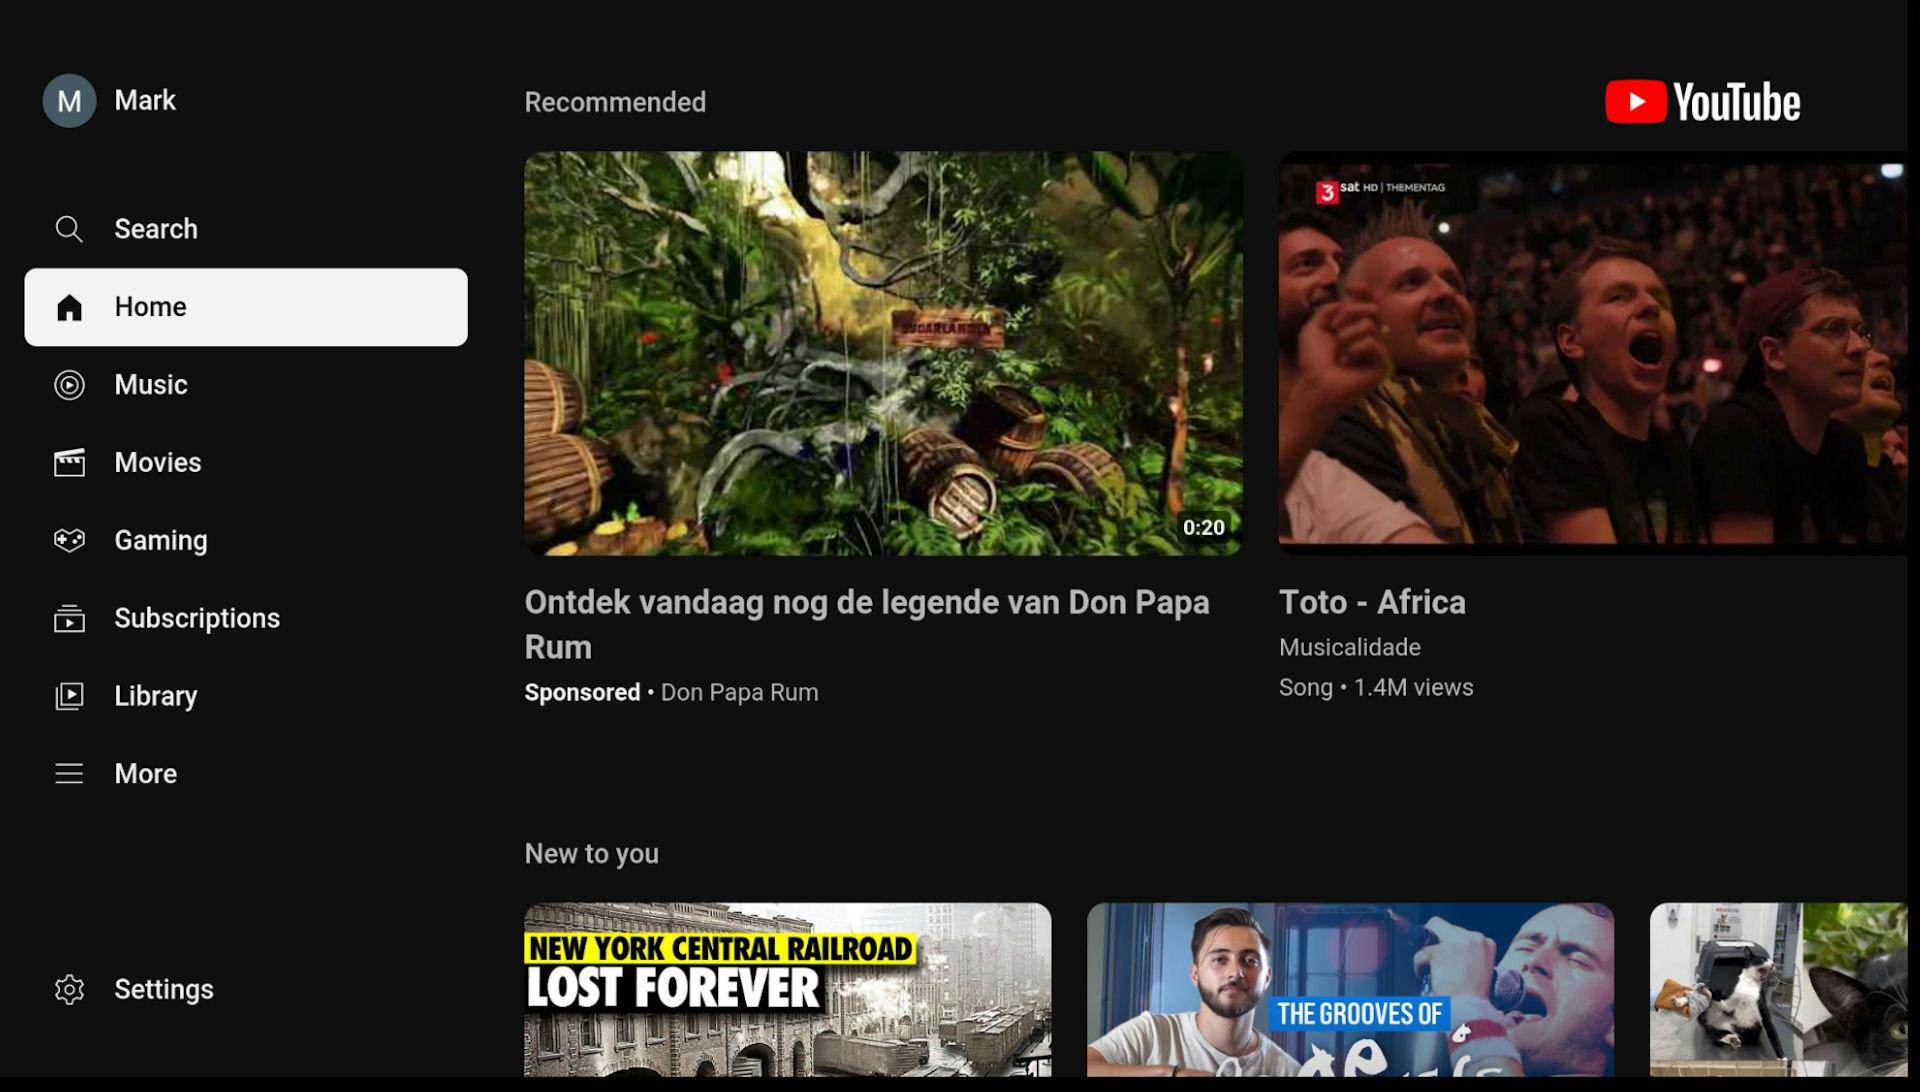The height and width of the screenshot is (1092, 1920).
Task: Open the Don Papa Rum ad thumbnail
Action: (x=883, y=353)
